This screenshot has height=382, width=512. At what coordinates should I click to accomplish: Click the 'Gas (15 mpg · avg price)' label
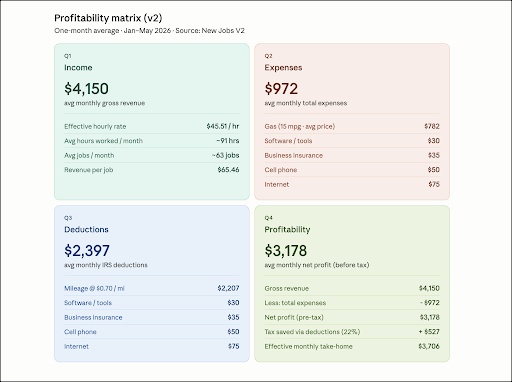(300, 126)
